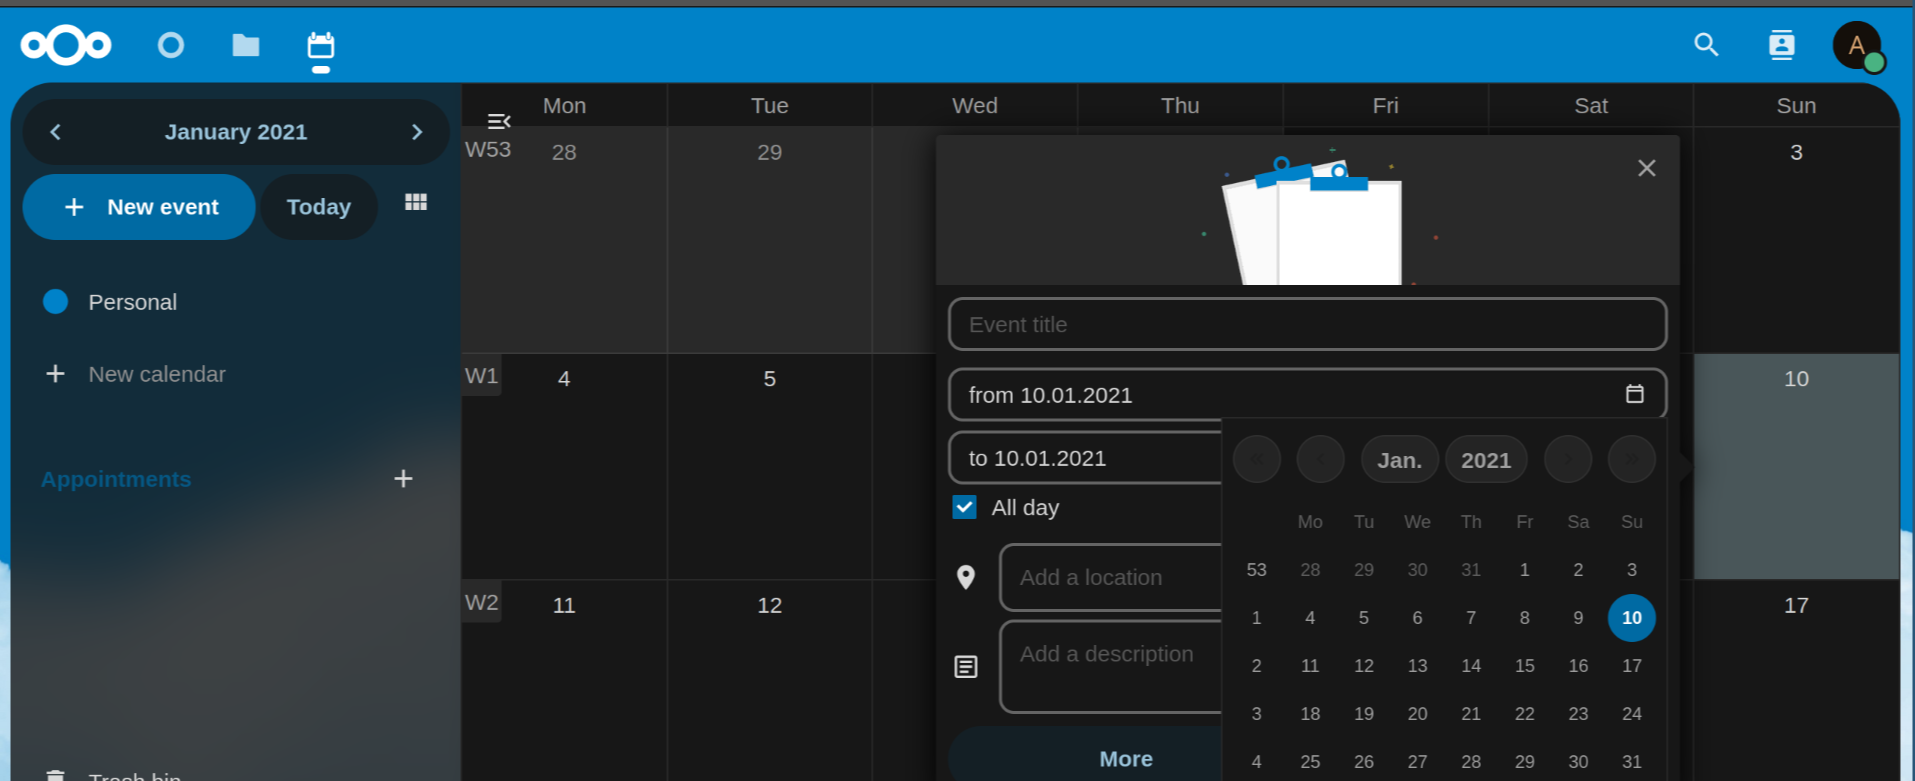Open week W1 in calendar grid

482,376
